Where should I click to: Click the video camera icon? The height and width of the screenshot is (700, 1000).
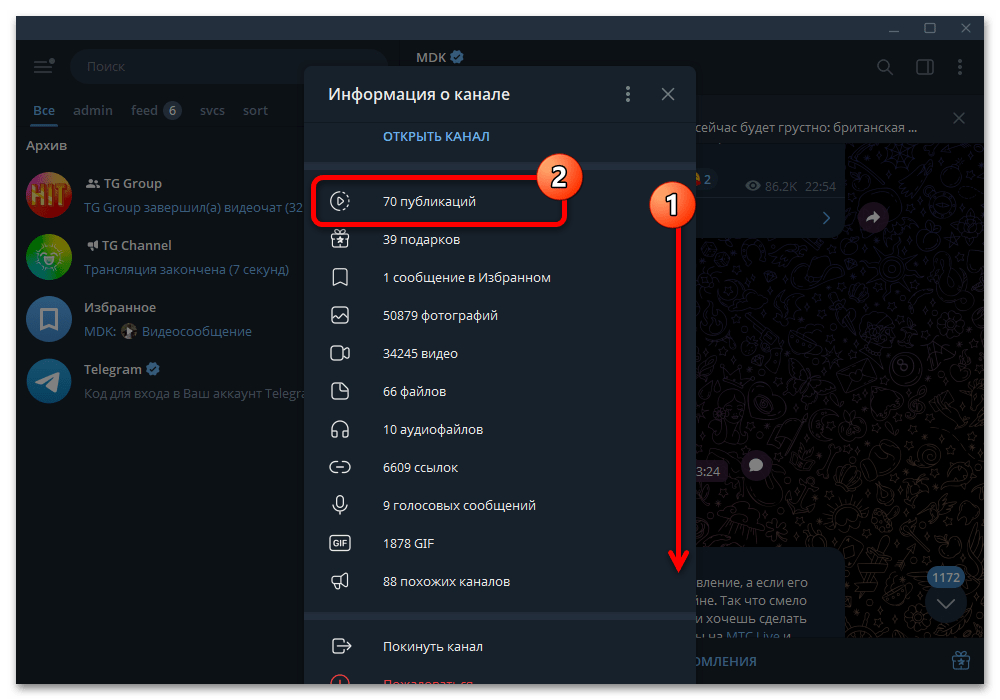coord(340,353)
